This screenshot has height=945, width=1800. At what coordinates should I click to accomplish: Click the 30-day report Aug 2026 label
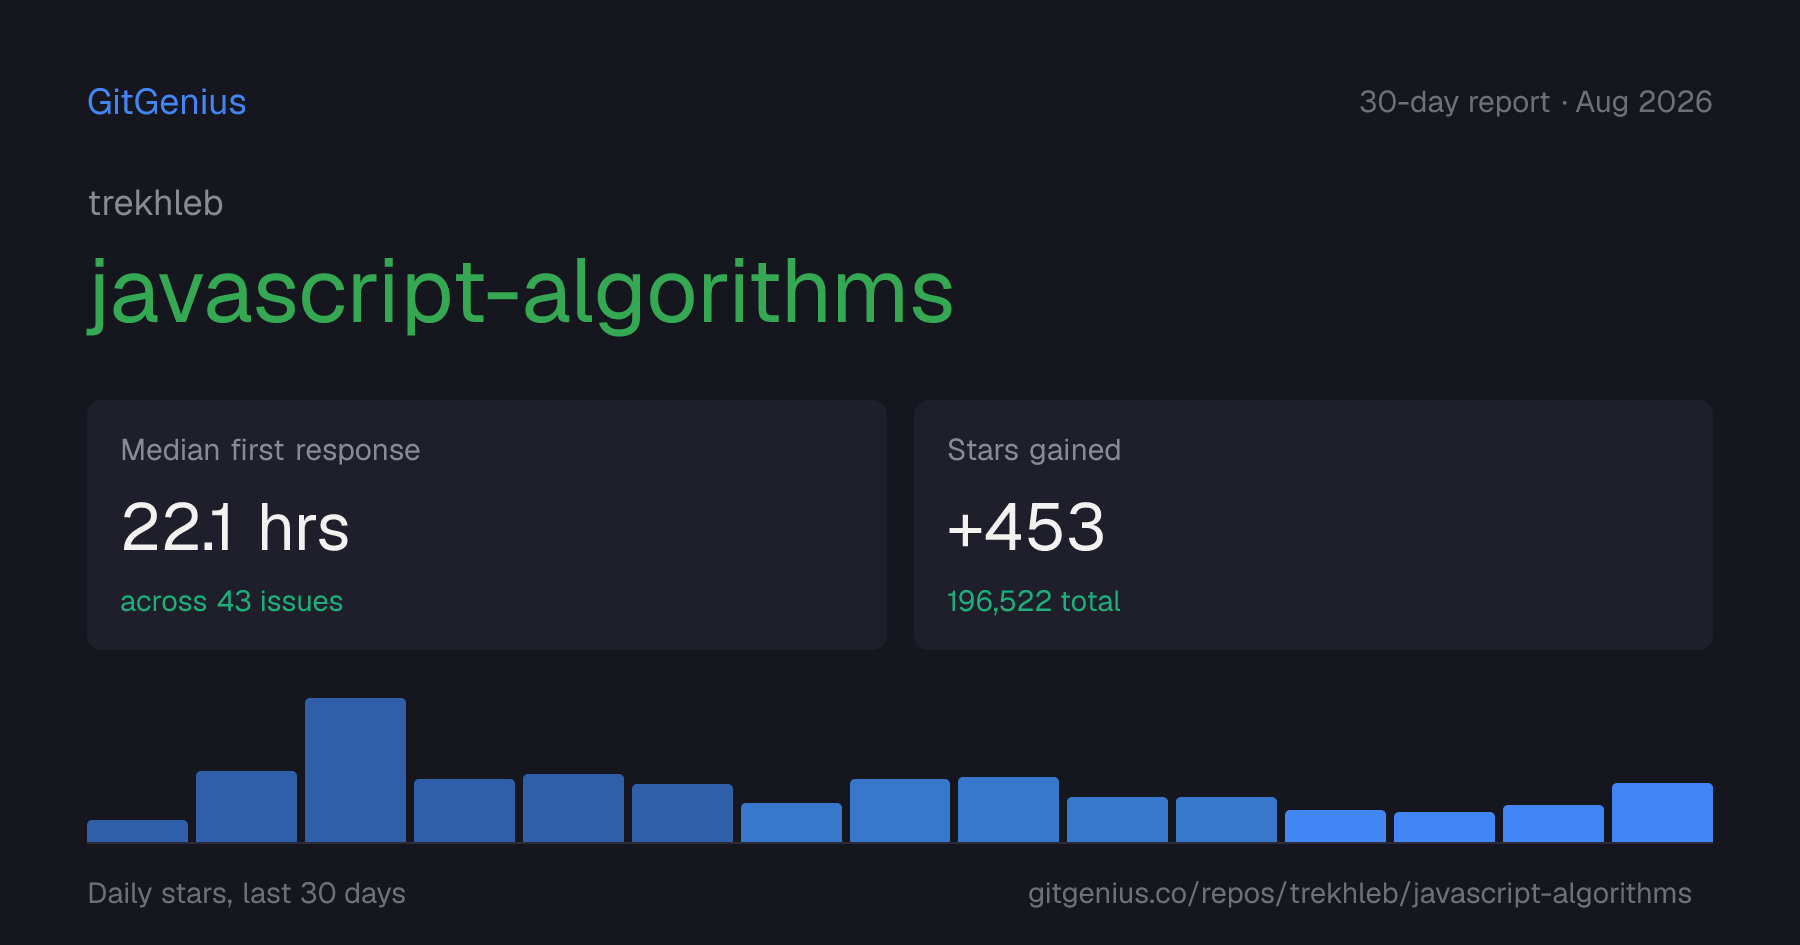pyautogui.click(x=1535, y=102)
